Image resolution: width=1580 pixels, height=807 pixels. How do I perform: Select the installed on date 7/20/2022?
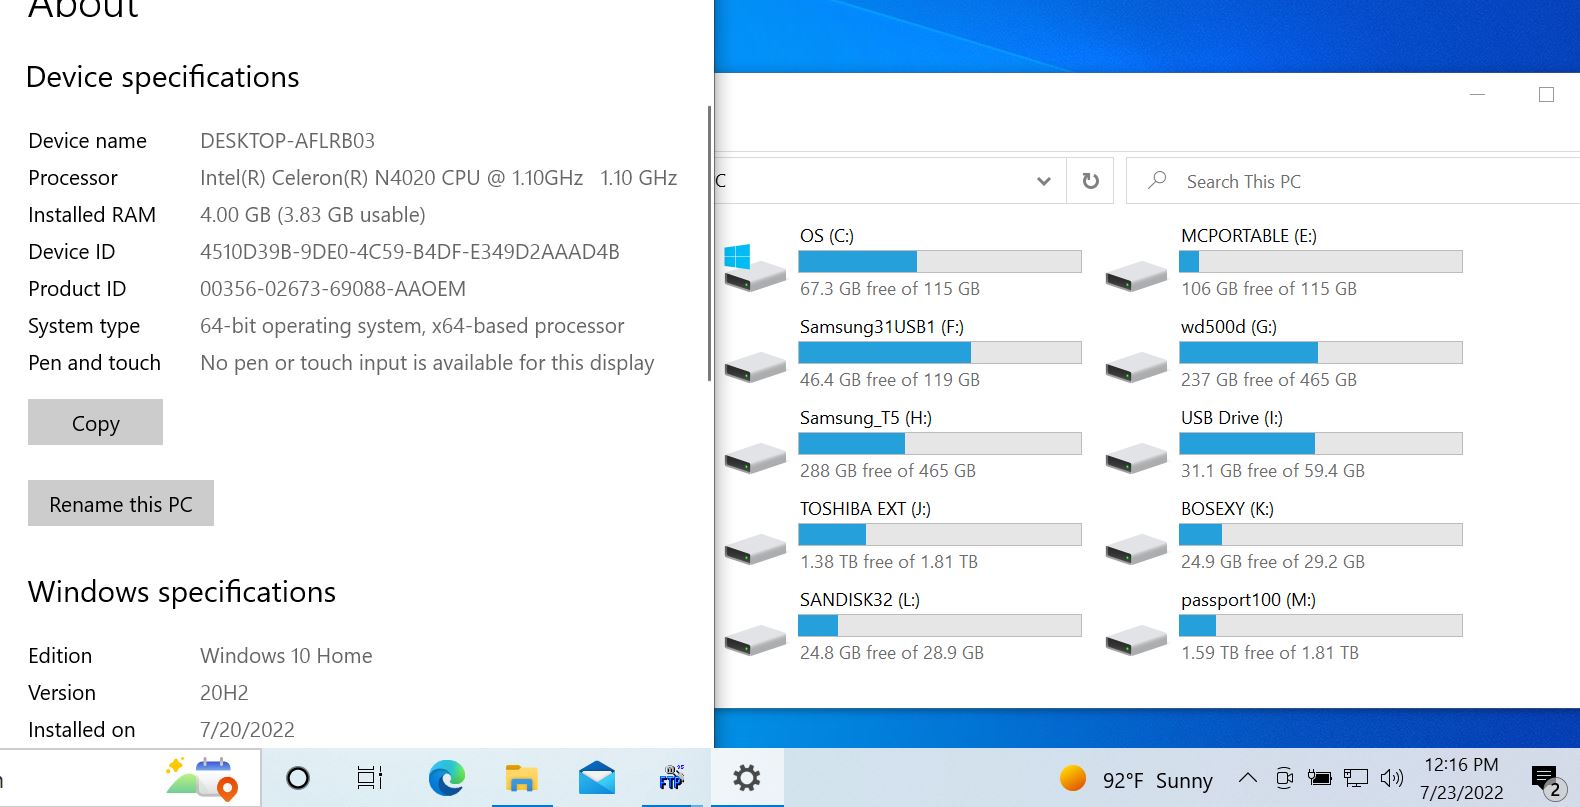tap(247, 730)
